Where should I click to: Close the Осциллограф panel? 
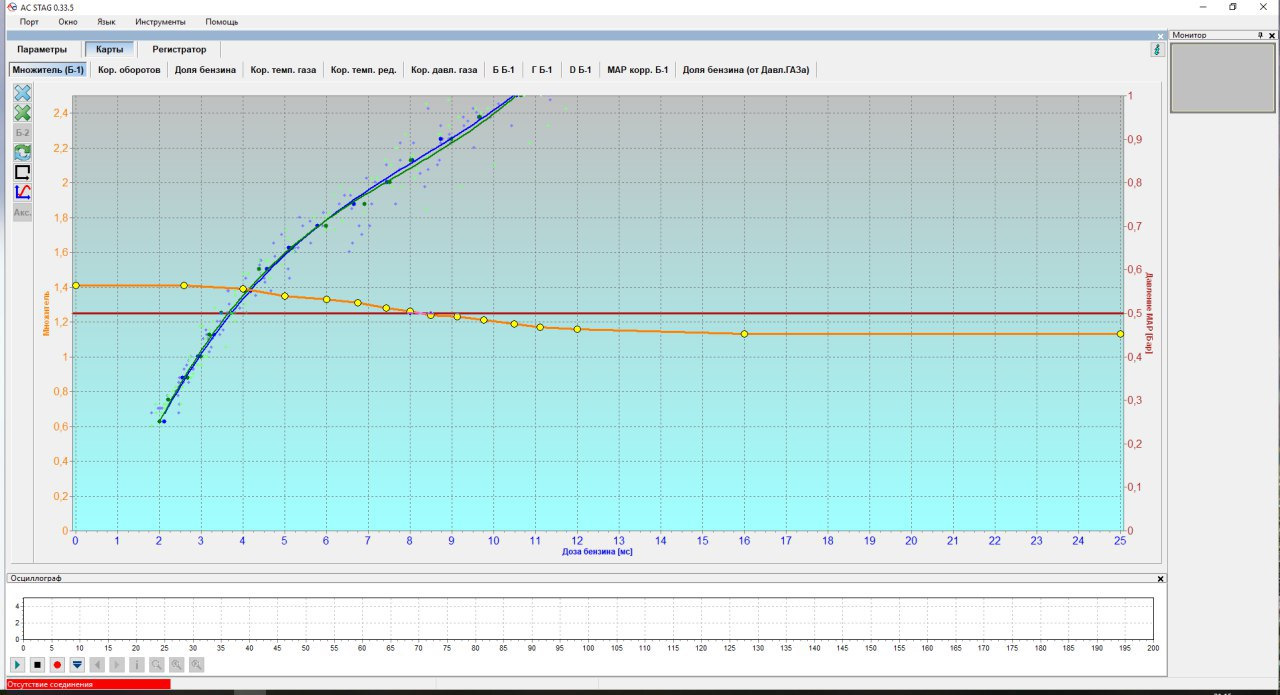coord(1160,578)
